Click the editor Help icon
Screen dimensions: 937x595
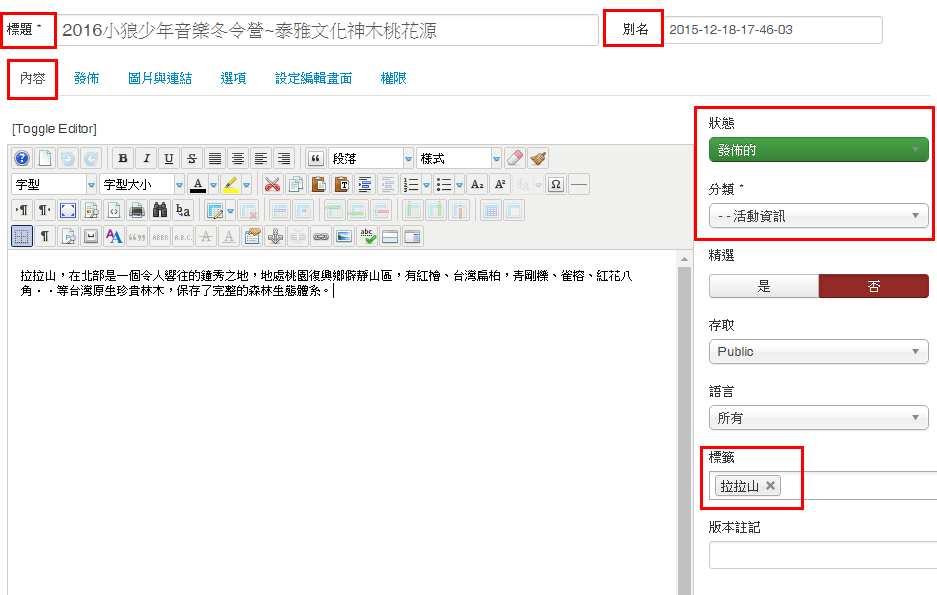[22, 159]
